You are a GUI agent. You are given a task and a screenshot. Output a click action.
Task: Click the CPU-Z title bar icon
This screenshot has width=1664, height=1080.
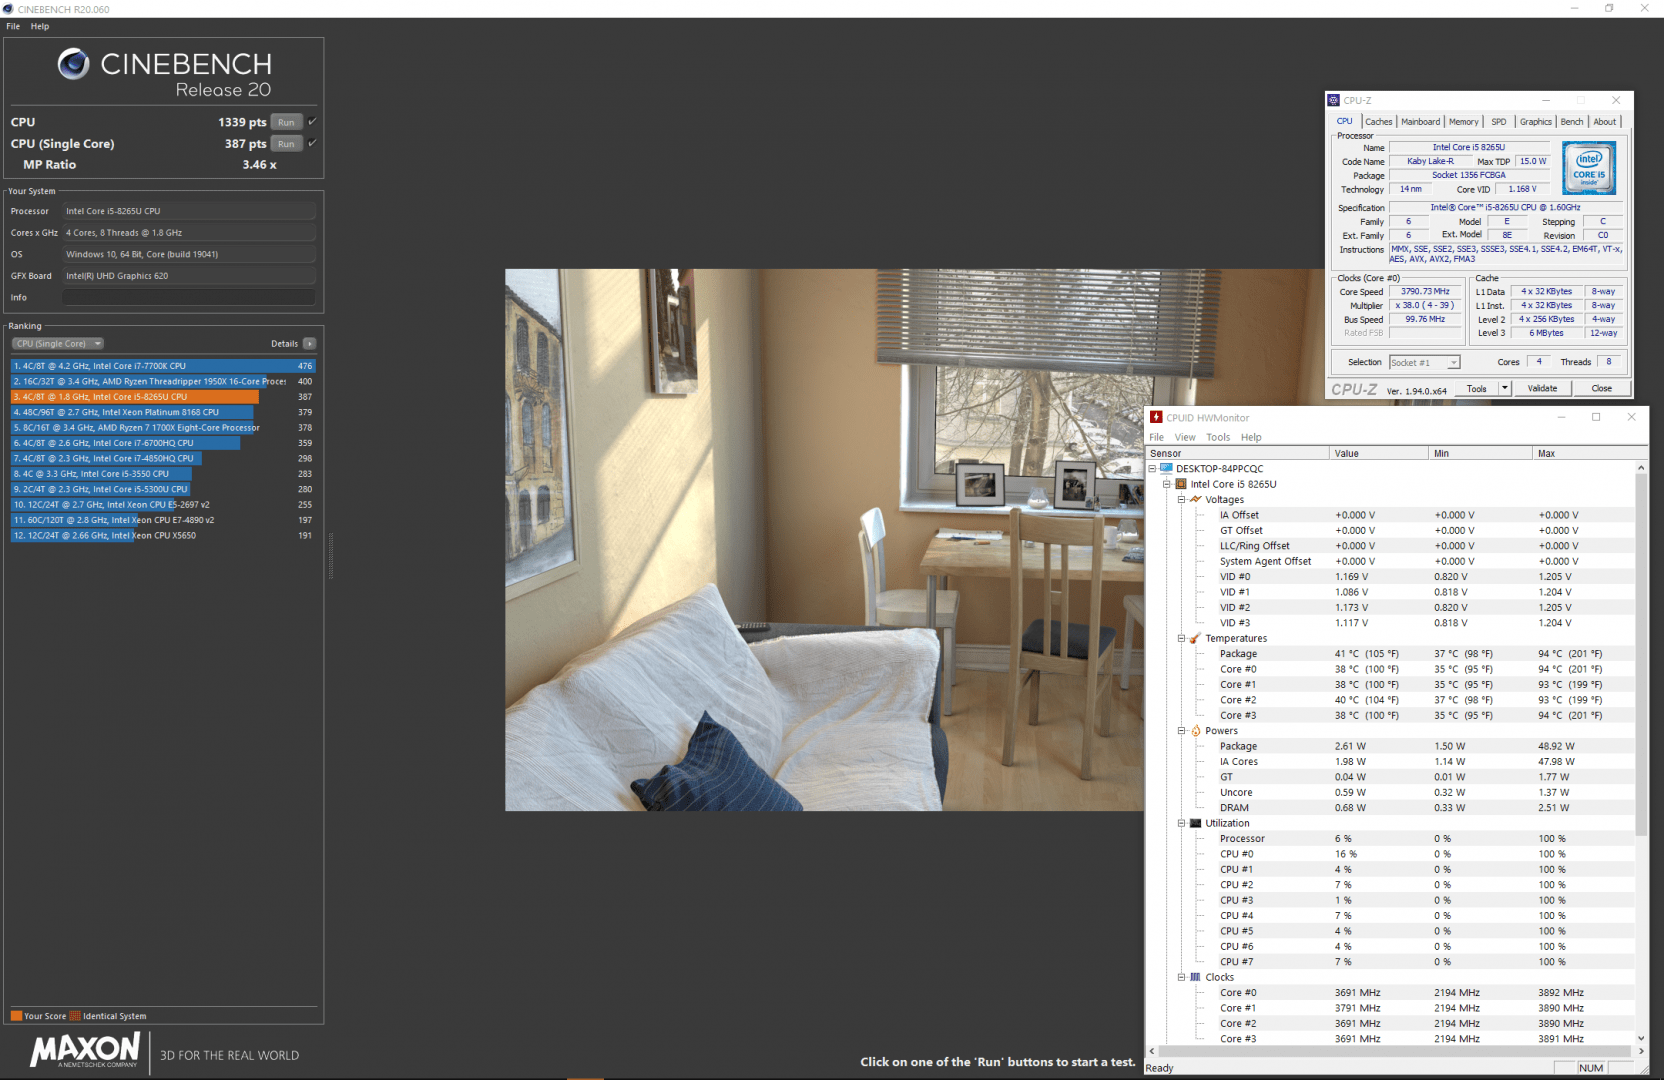(1333, 100)
